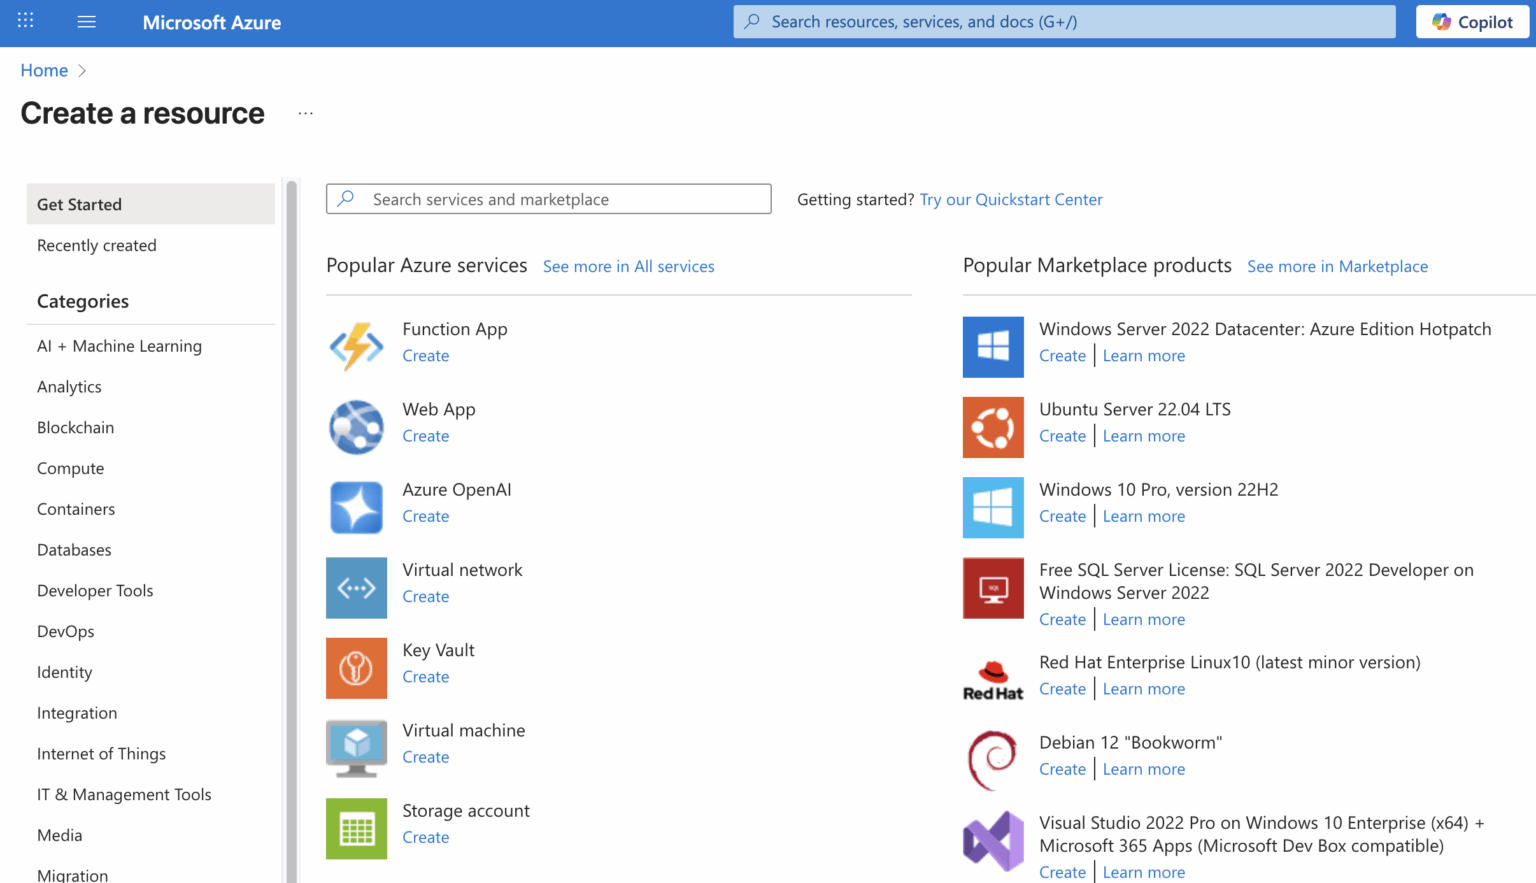
Task: Open Try our Quickstart Center link
Action: coord(1011,200)
